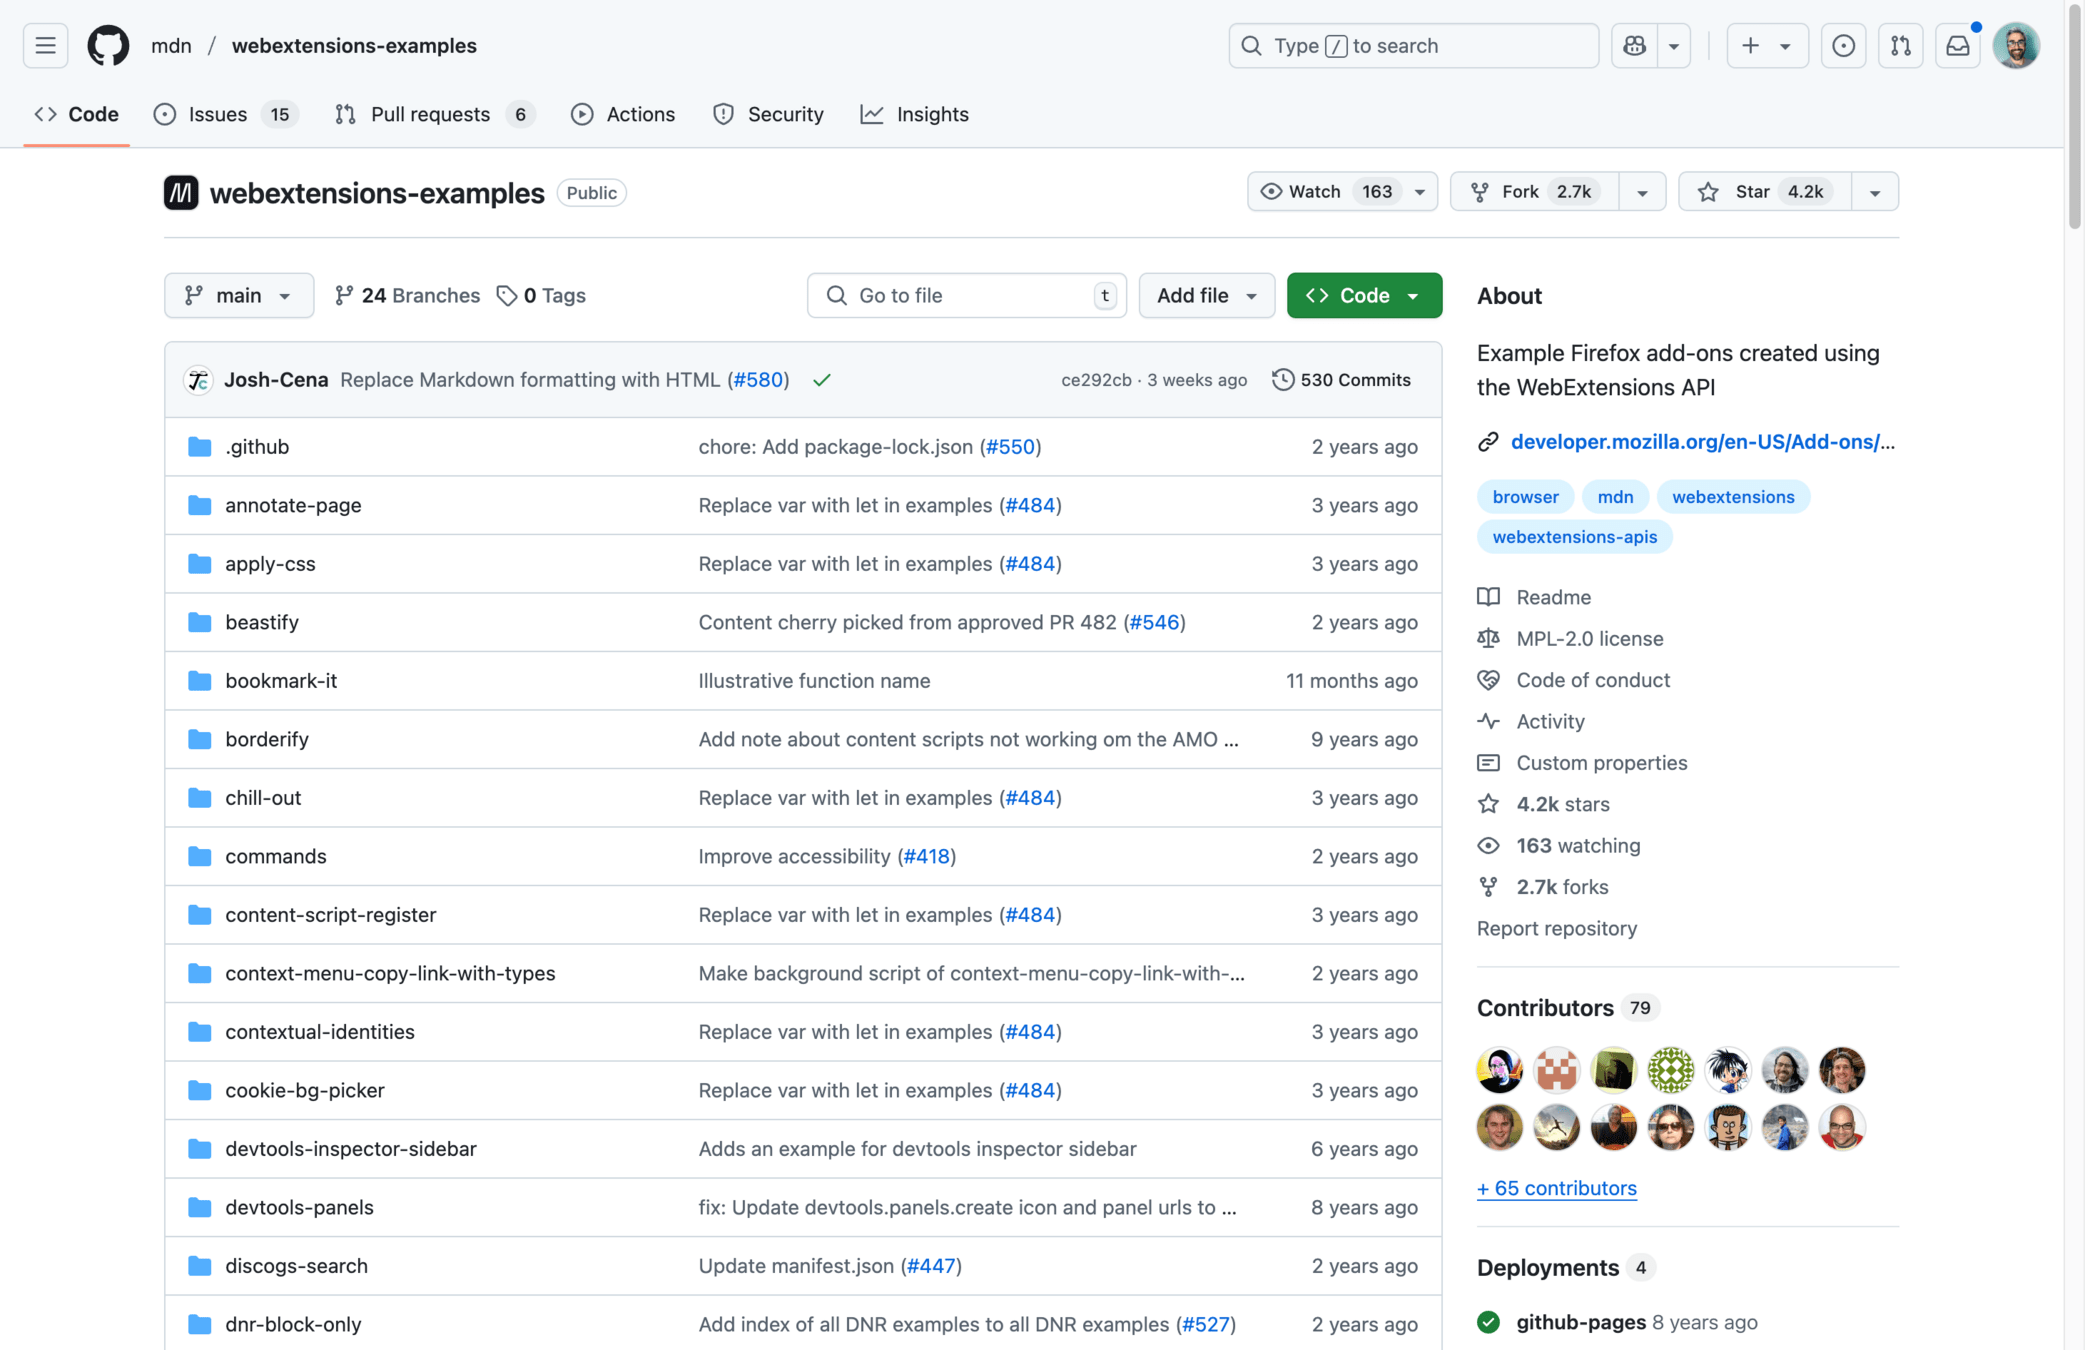Click Report repository link
The image size is (2085, 1350).
pyautogui.click(x=1556, y=929)
